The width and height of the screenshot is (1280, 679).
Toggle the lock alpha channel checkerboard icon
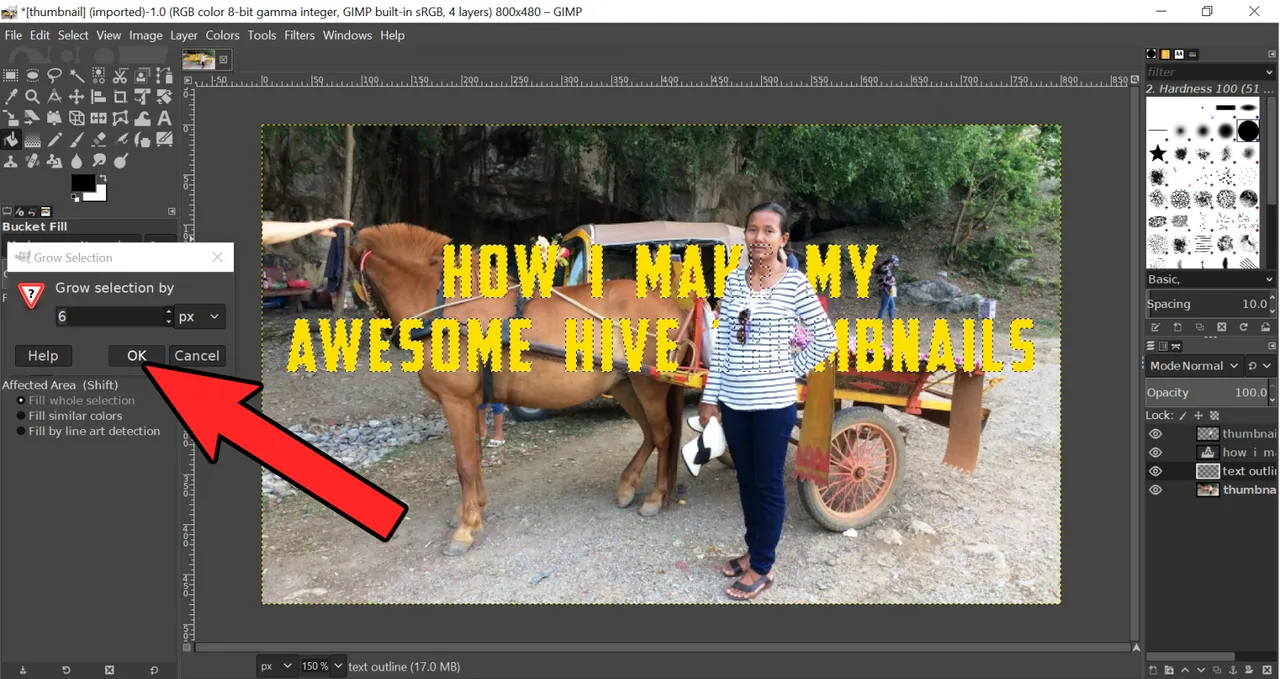click(x=1214, y=416)
